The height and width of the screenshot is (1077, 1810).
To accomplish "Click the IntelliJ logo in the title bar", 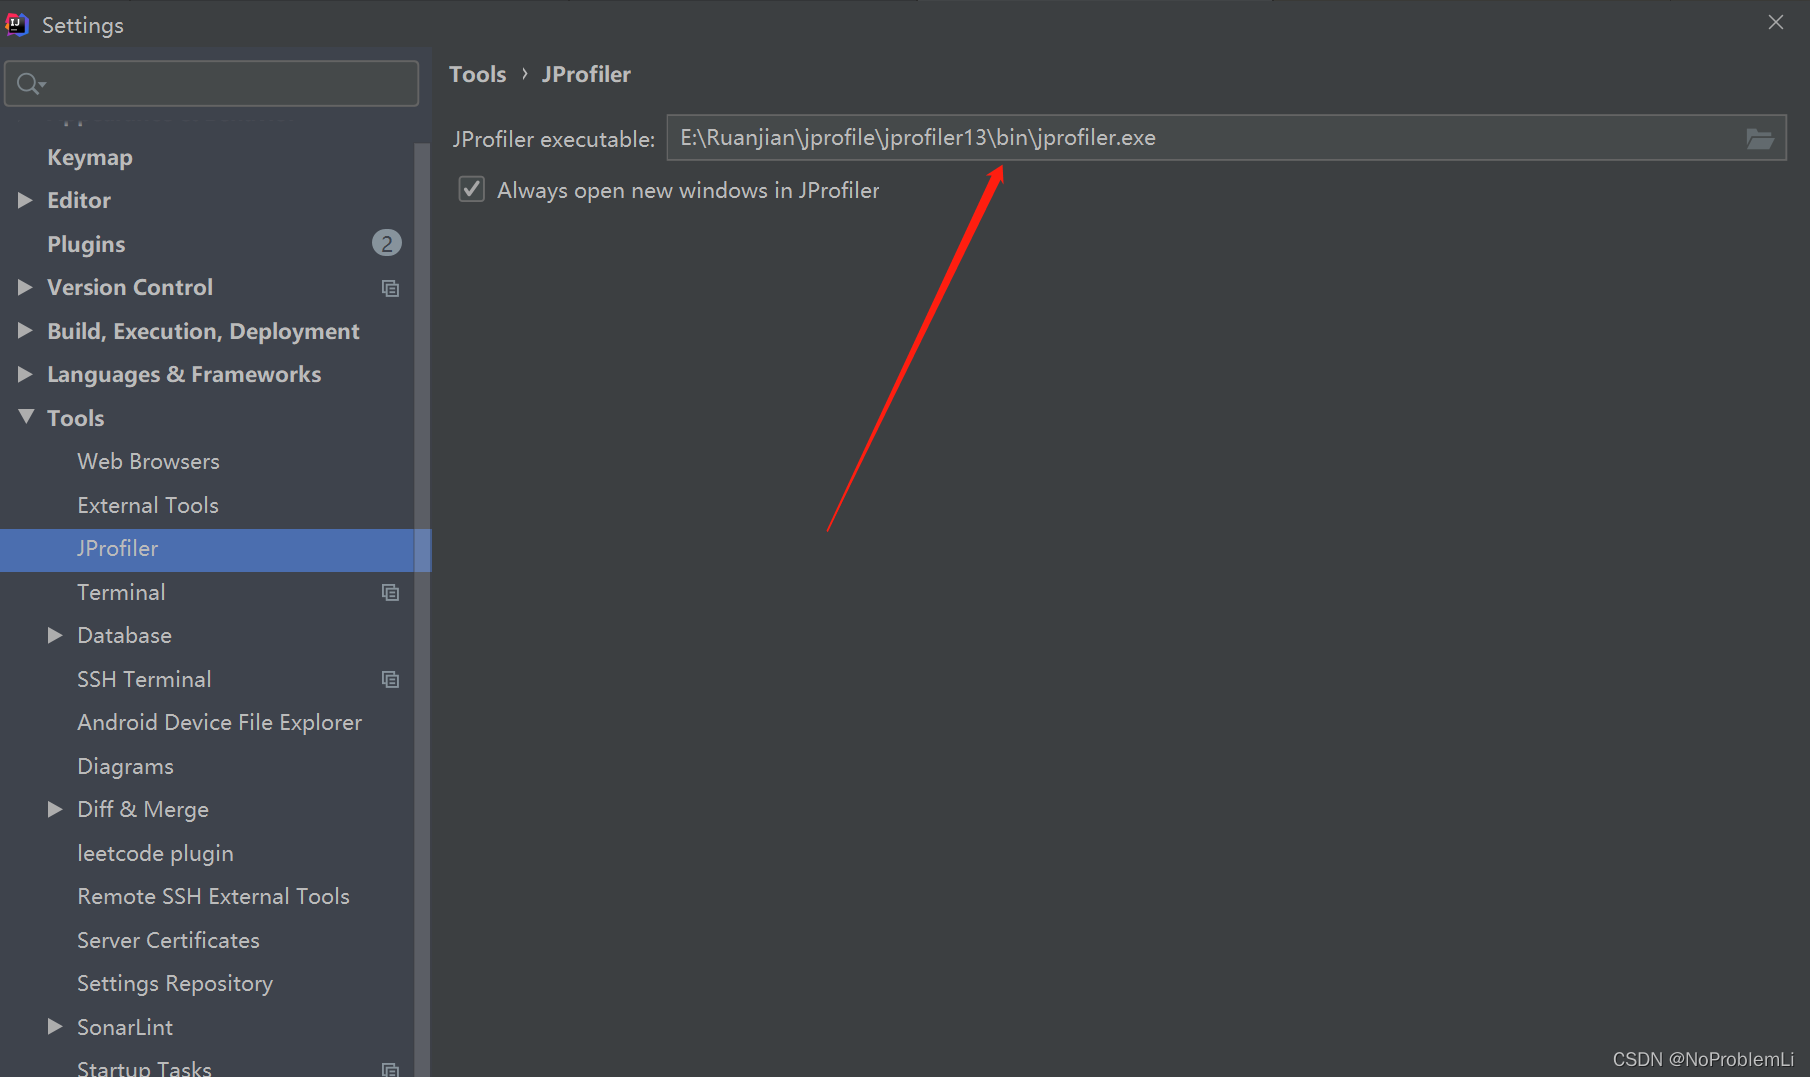I will [17, 24].
